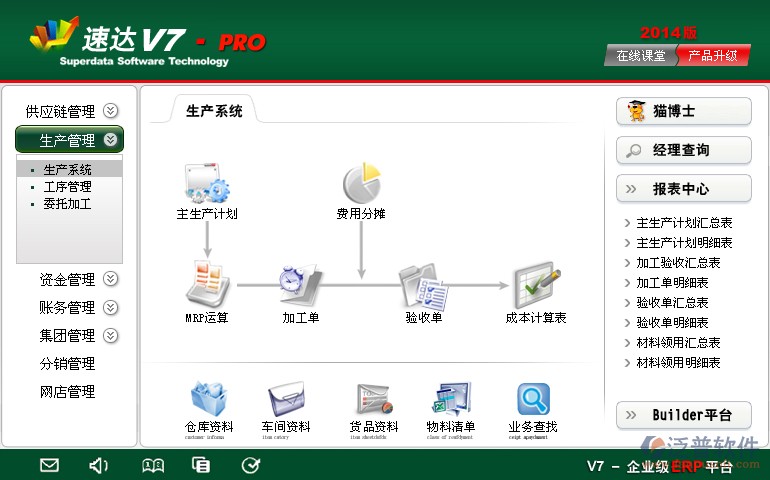The image size is (770, 480).
Task: Click the open book icon in bottom bar
Action: (153, 465)
